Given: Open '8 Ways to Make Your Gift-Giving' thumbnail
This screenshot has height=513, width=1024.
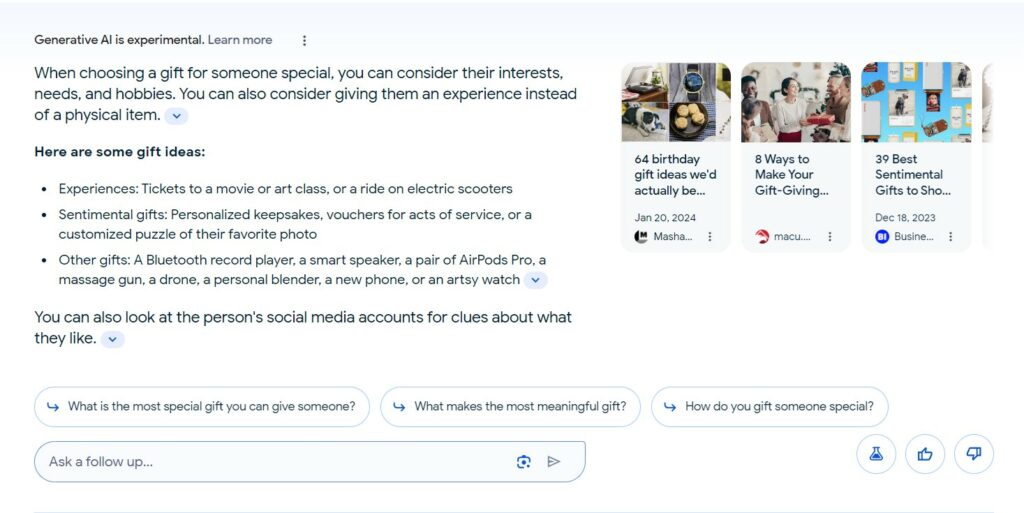Looking at the screenshot, I should pos(796,102).
